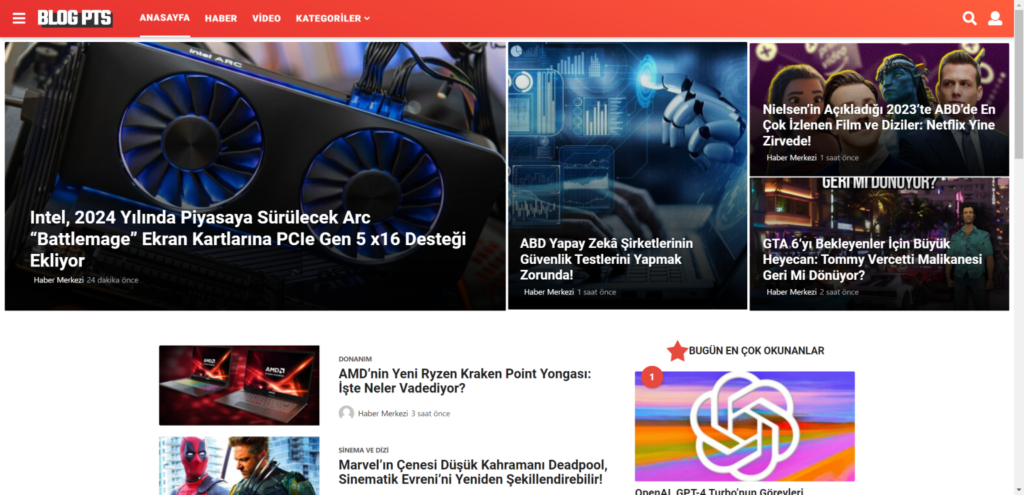Click Haber Merkezi author under Intel article
The width and height of the screenshot is (1024, 495).
[59, 280]
